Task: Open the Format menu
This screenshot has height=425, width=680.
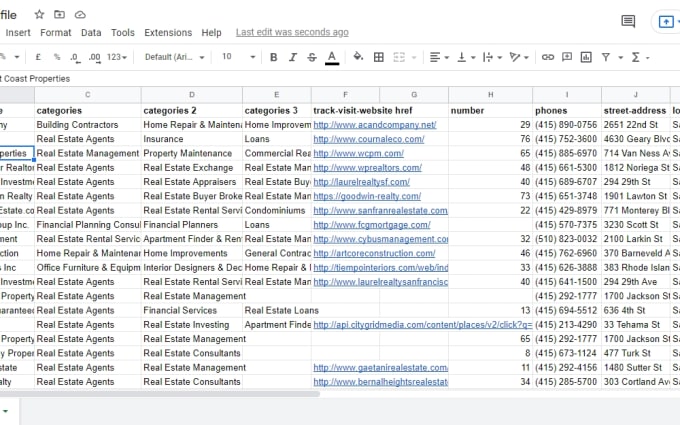Action: [x=56, y=33]
